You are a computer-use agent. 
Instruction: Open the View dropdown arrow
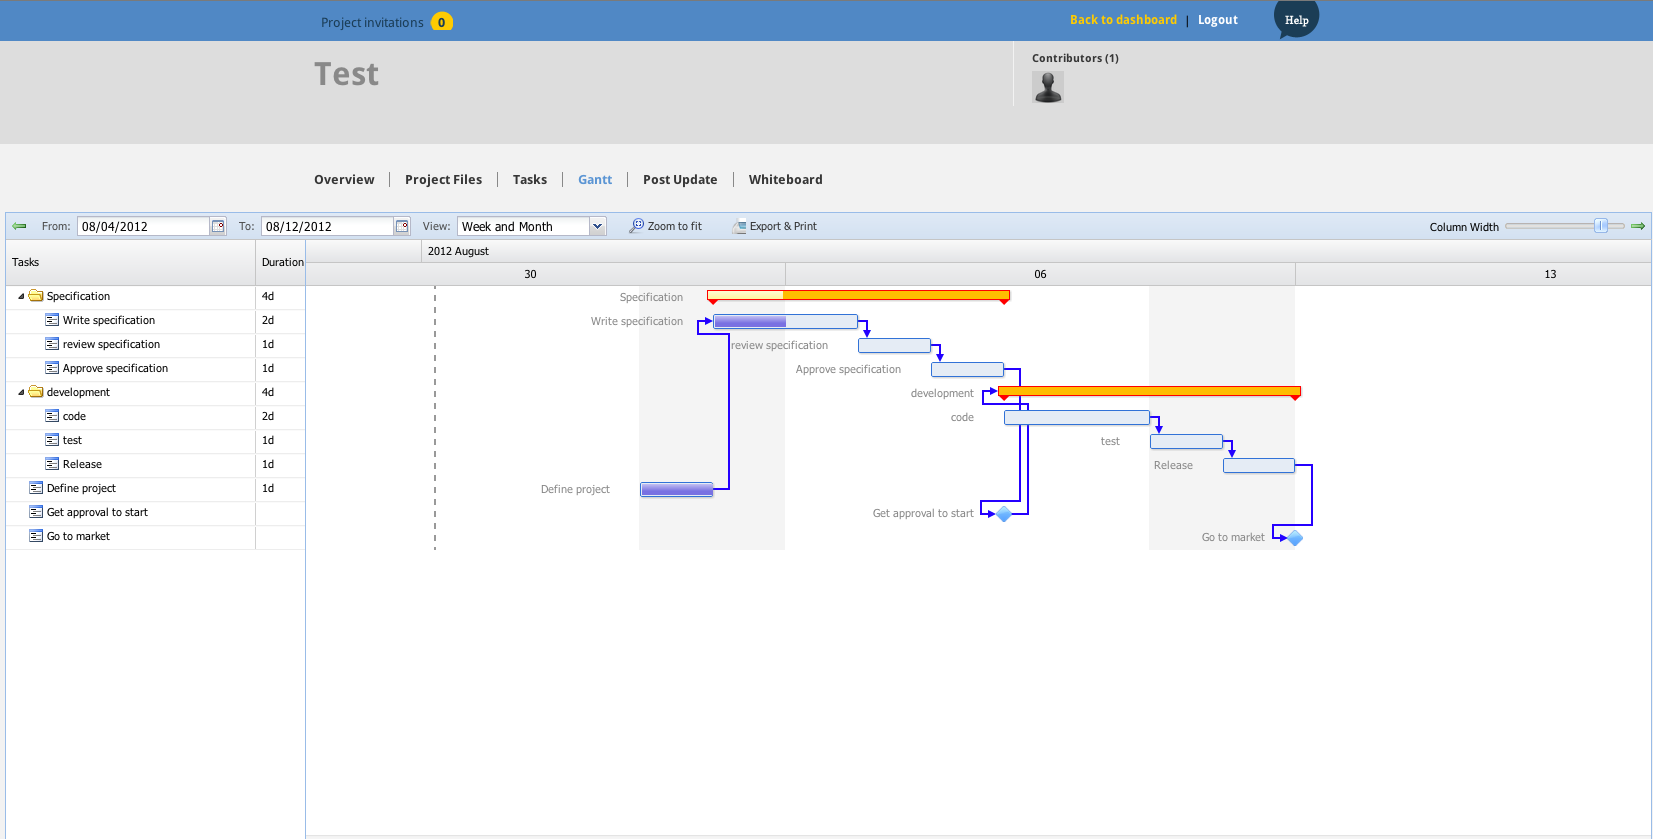[597, 226]
